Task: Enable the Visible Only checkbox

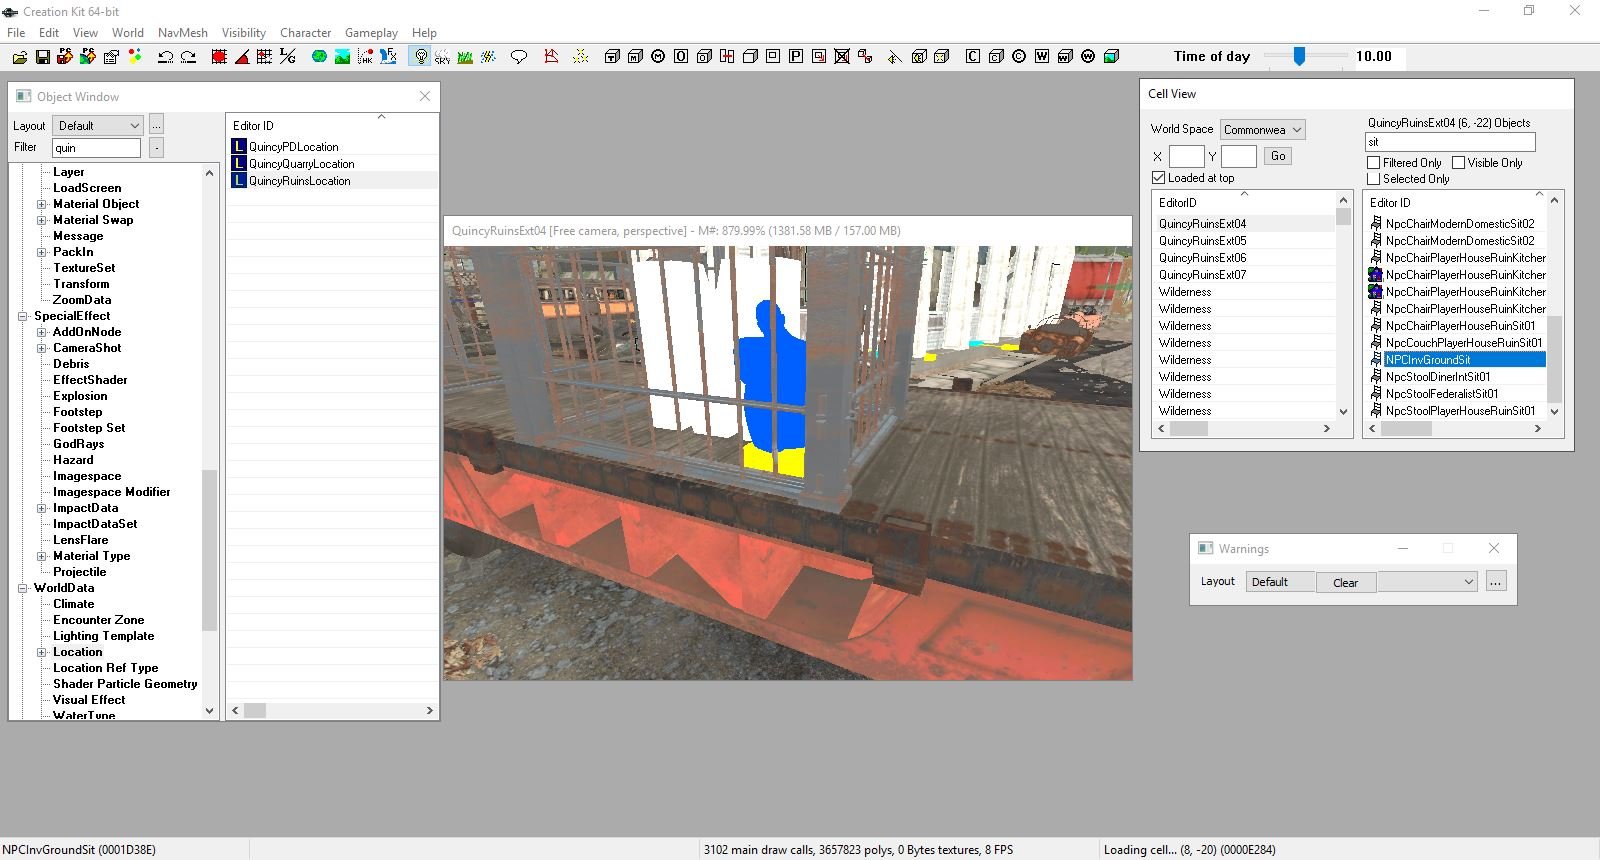Action: coord(1458,163)
